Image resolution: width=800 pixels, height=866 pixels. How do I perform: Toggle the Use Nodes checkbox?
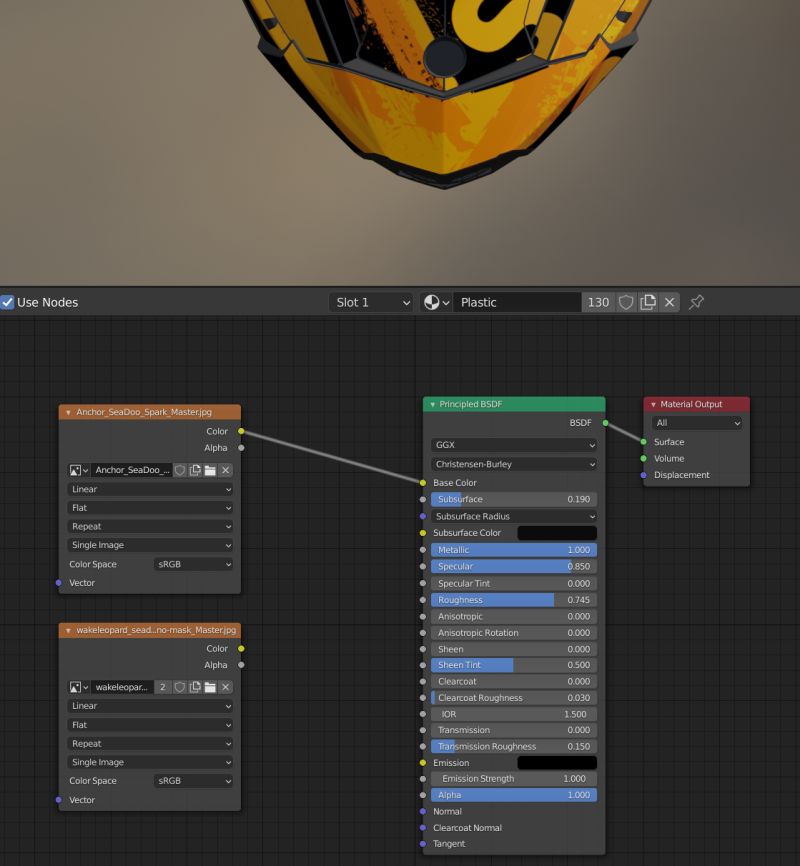coord(9,302)
